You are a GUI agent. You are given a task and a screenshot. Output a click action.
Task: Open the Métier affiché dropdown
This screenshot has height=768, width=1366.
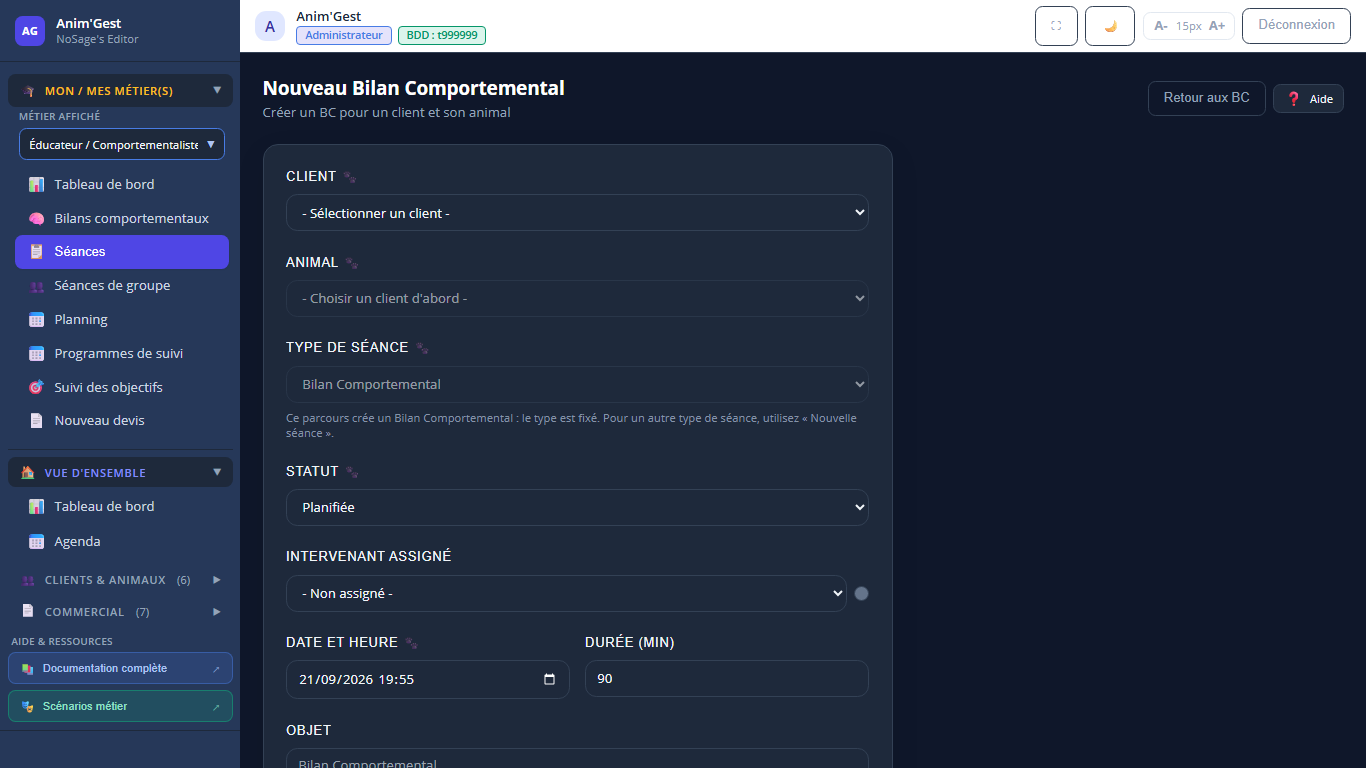(122, 144)
